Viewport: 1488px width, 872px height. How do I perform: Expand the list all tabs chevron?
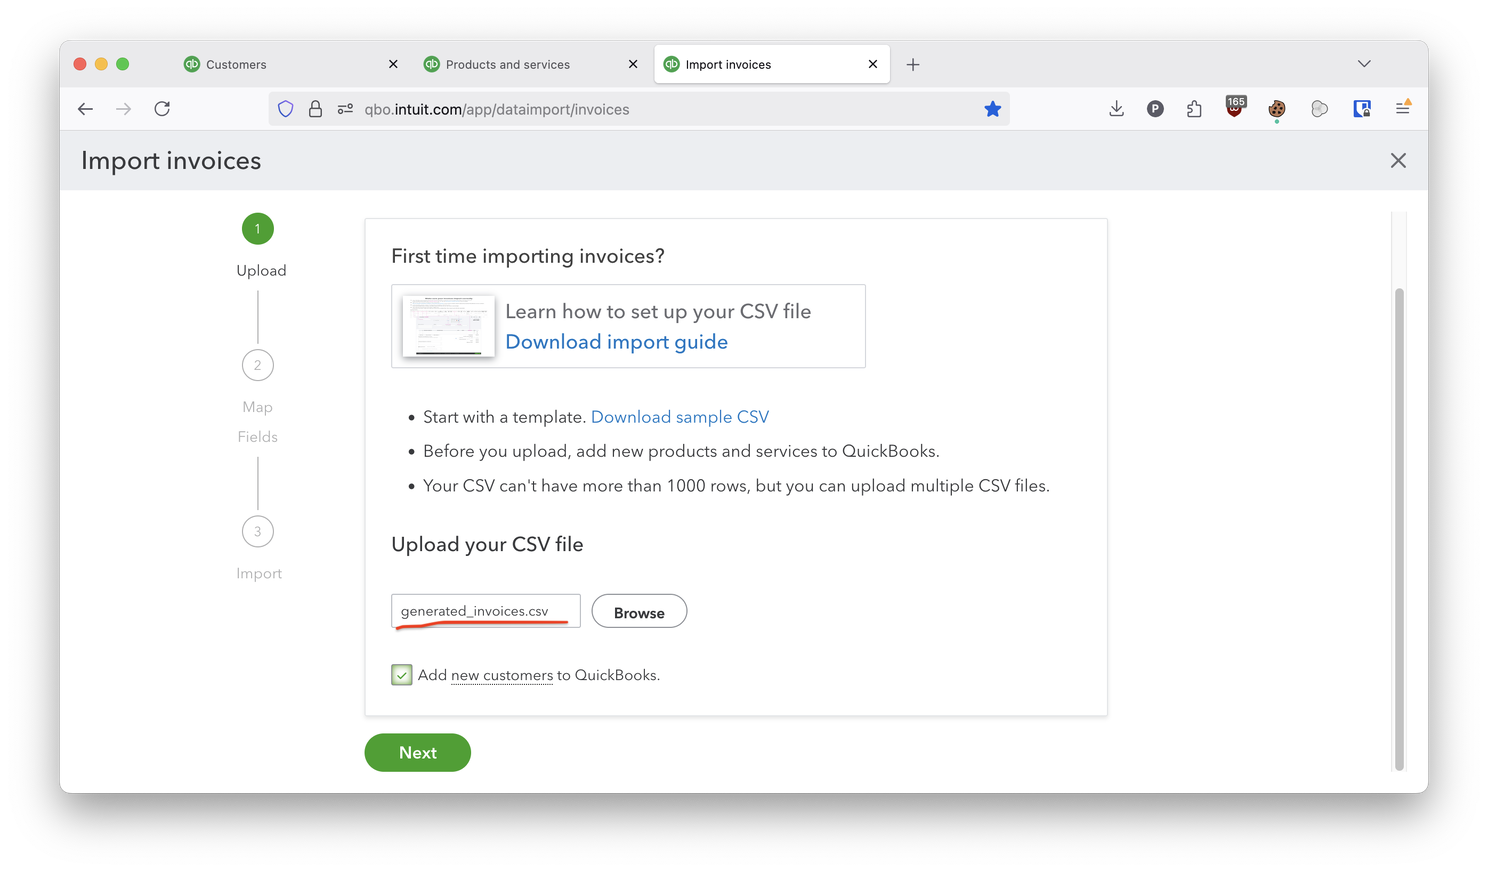pyautogui.click(x=1364, y=64)
